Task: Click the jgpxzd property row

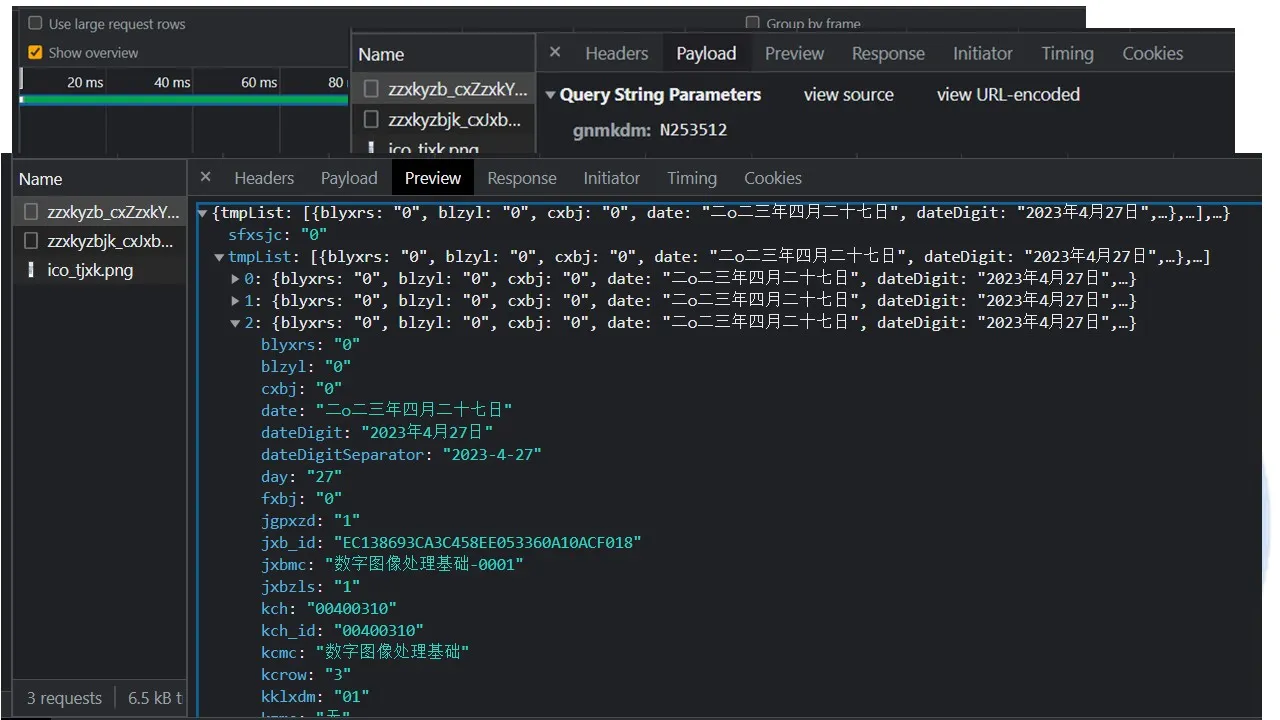Action: pyautogui.click(x=310, y=521)
